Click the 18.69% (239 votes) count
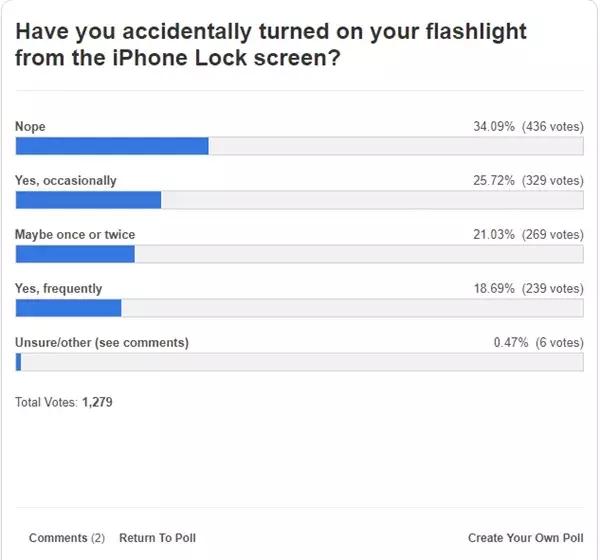 tap(527, 289)
